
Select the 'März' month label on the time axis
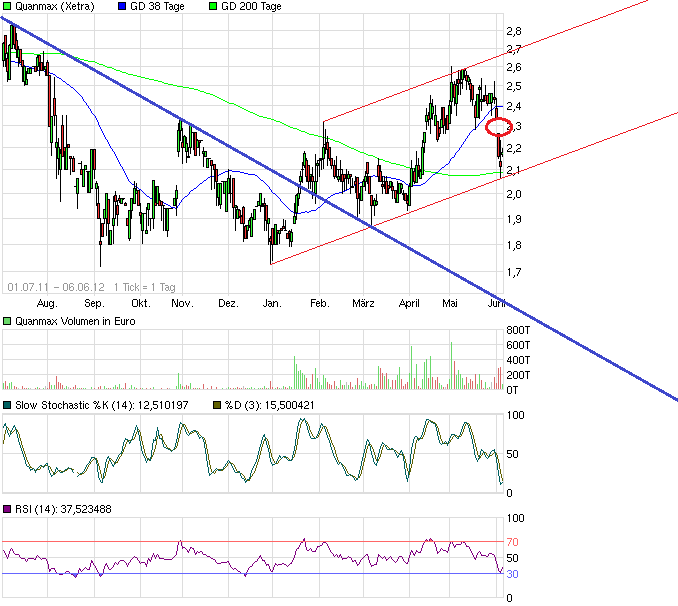(363, 302)
